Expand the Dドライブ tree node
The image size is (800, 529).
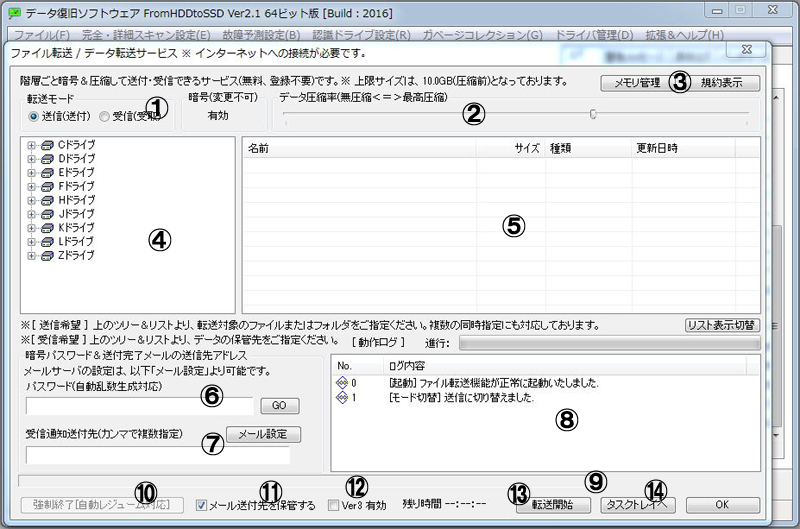click(x=32, y=159)
